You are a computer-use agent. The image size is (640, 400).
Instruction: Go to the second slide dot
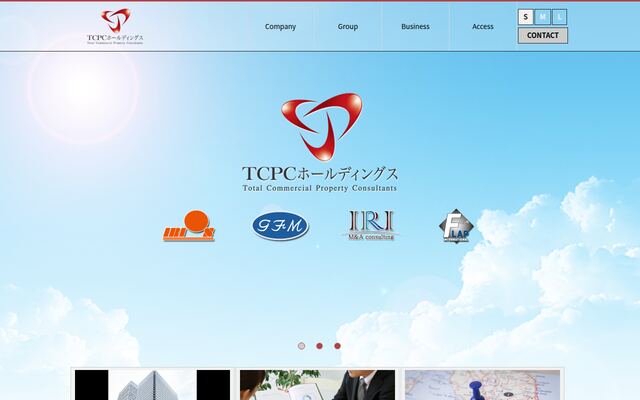(x=319, y=346)
